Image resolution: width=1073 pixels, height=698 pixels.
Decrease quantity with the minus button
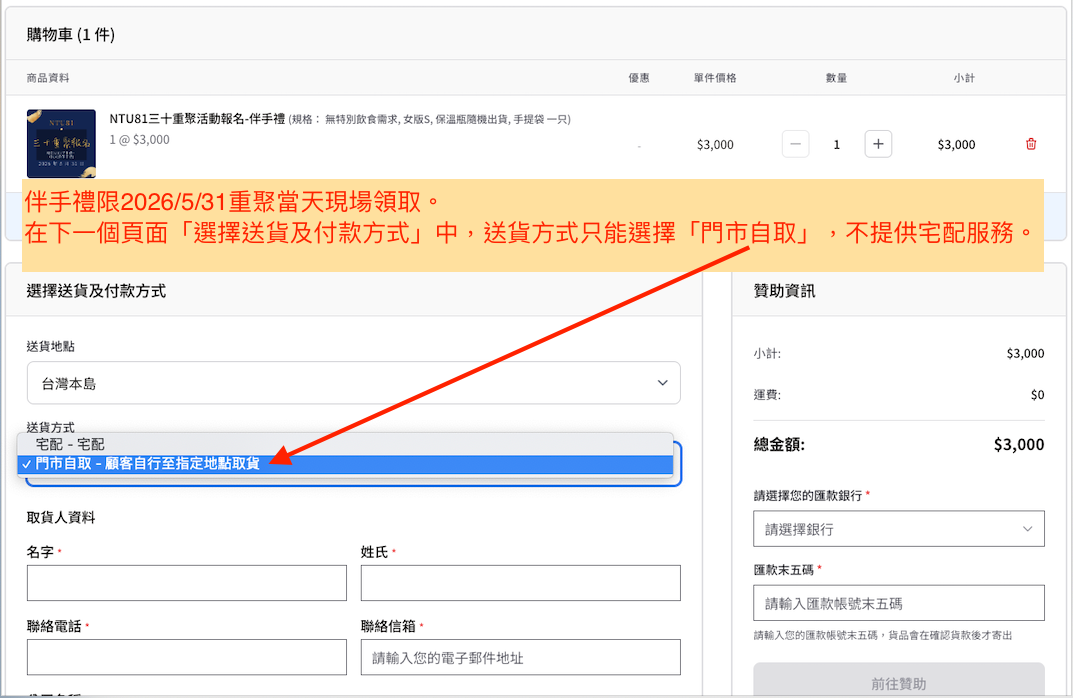(796, 144)
